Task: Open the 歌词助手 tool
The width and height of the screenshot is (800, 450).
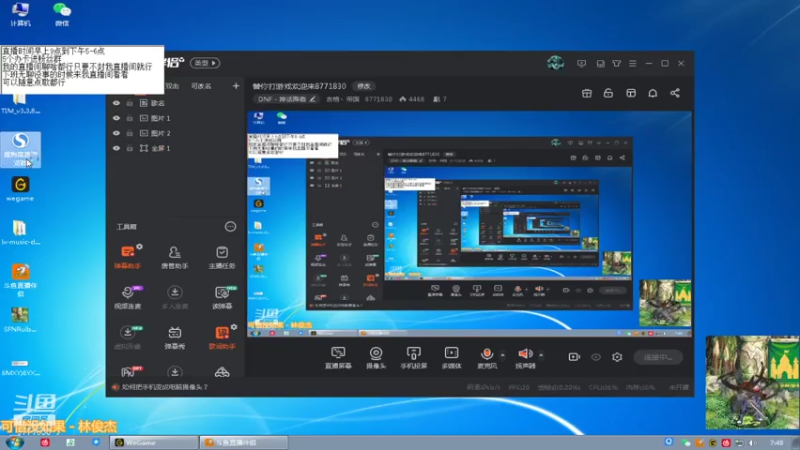Action: click(222, 337)
